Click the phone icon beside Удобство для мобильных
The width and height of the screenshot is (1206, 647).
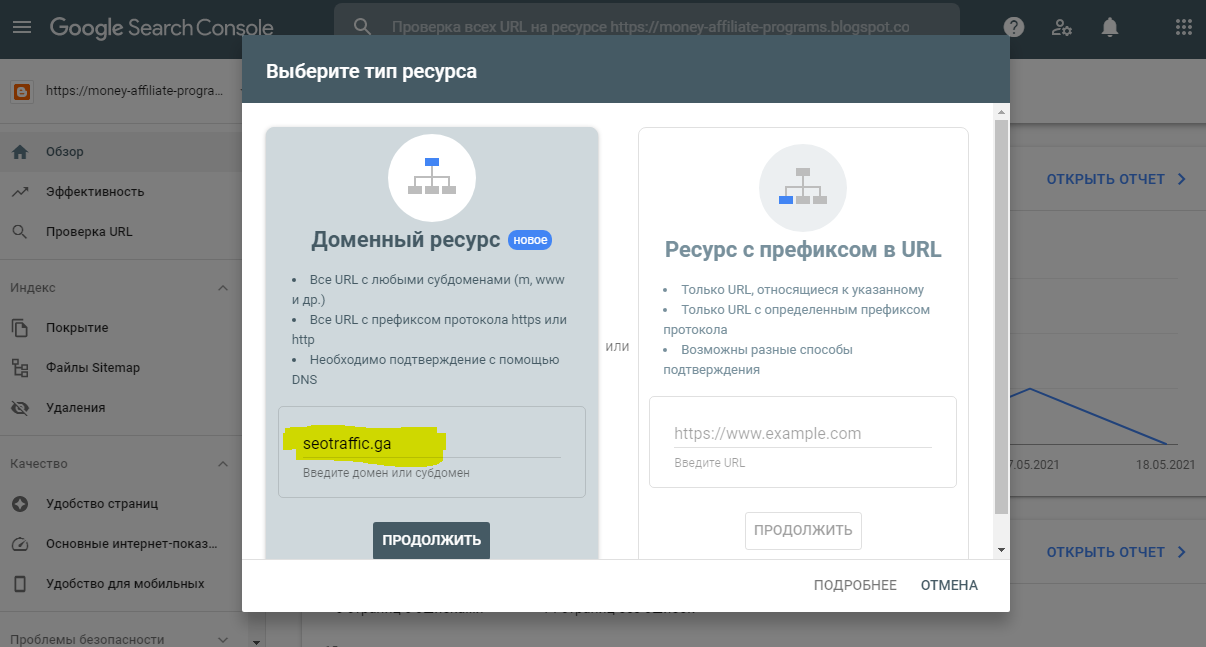20,584
